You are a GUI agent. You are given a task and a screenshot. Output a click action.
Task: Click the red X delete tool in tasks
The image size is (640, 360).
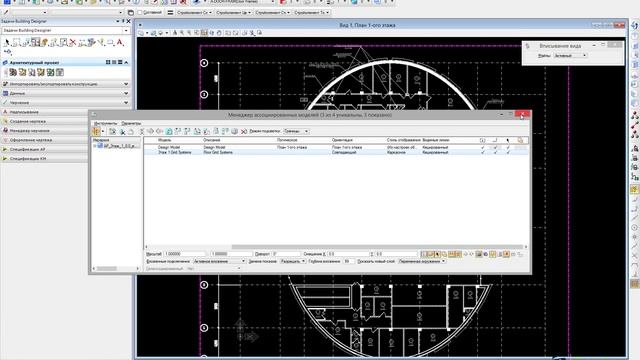coord(73,42)
